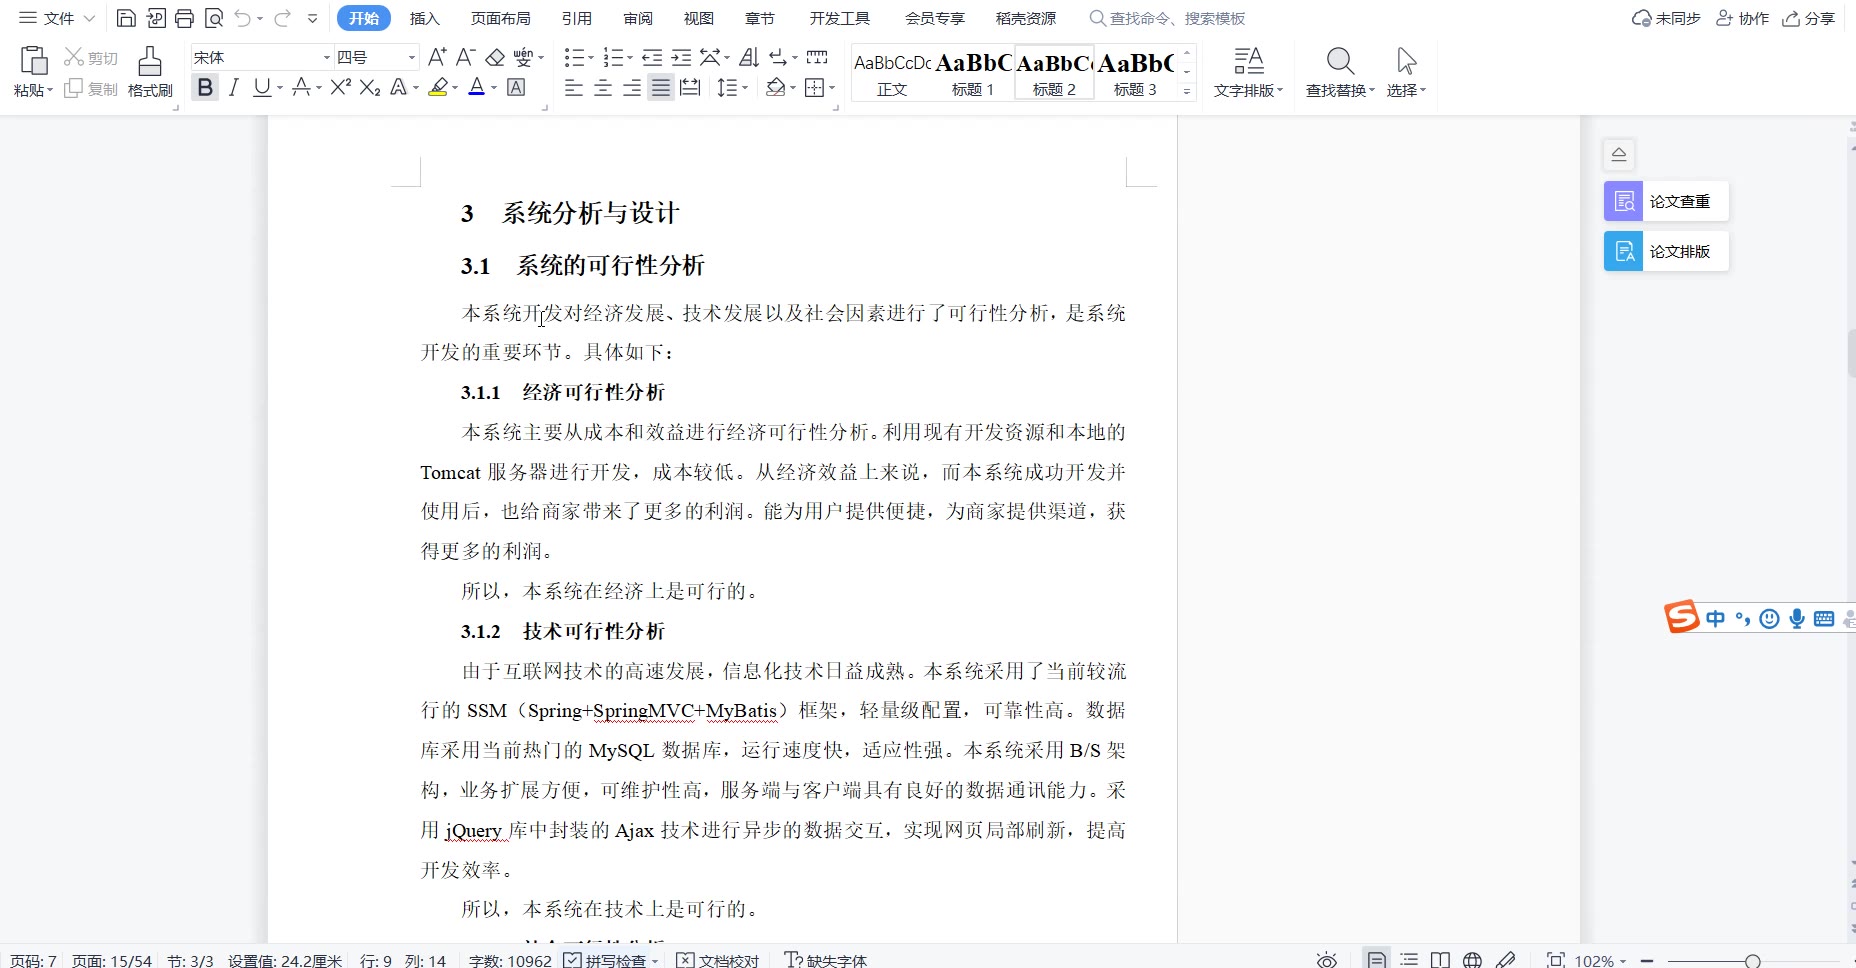Click the zoom slider handle in status bar
The width and height of the screenshot is (1856, 968).
[x=1752, y=960]
